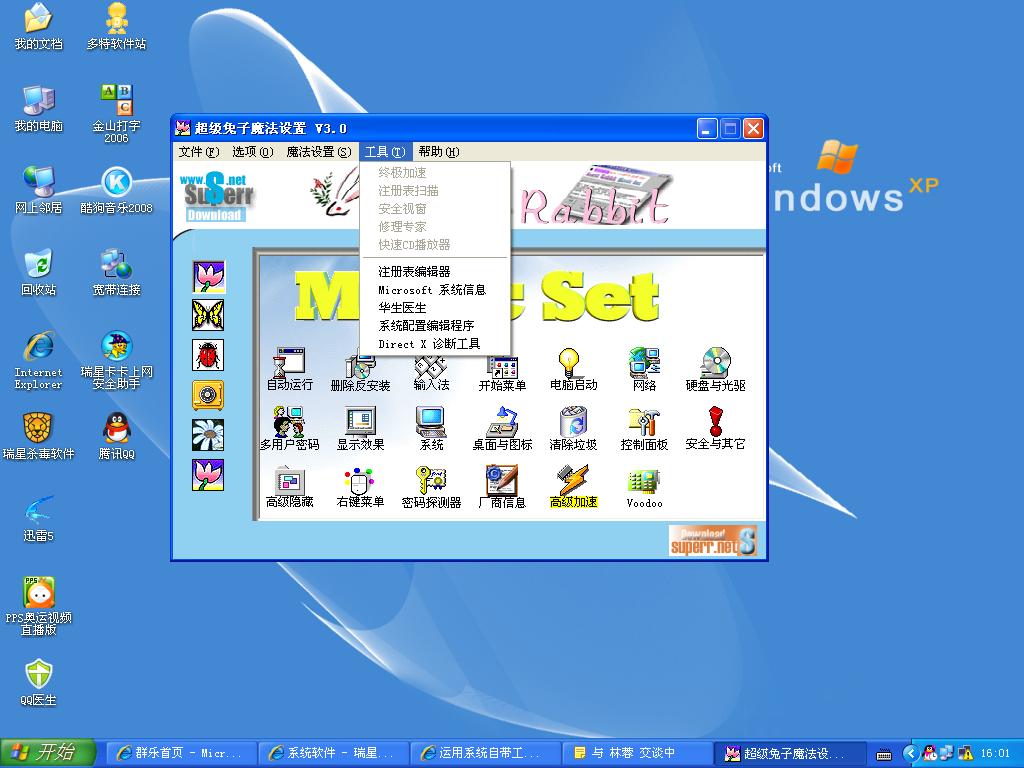
Task: Open the 帮助(H) menu
Action: pos(439,152)
